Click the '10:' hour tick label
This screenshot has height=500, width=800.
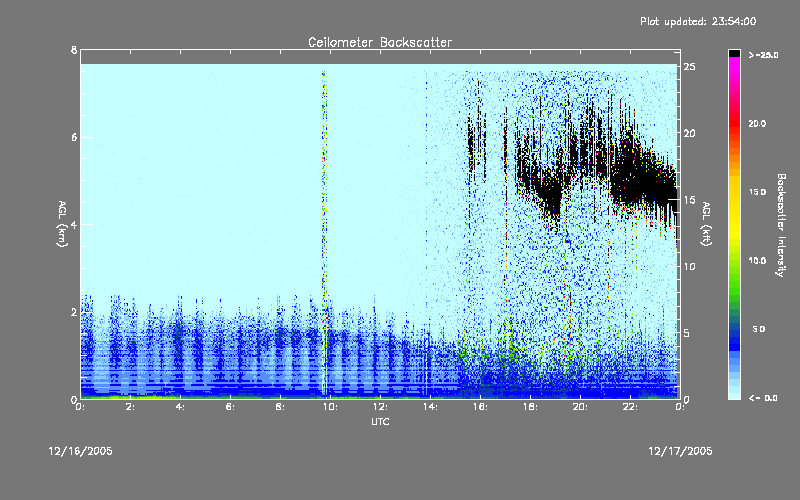click(x=330, y=407)
